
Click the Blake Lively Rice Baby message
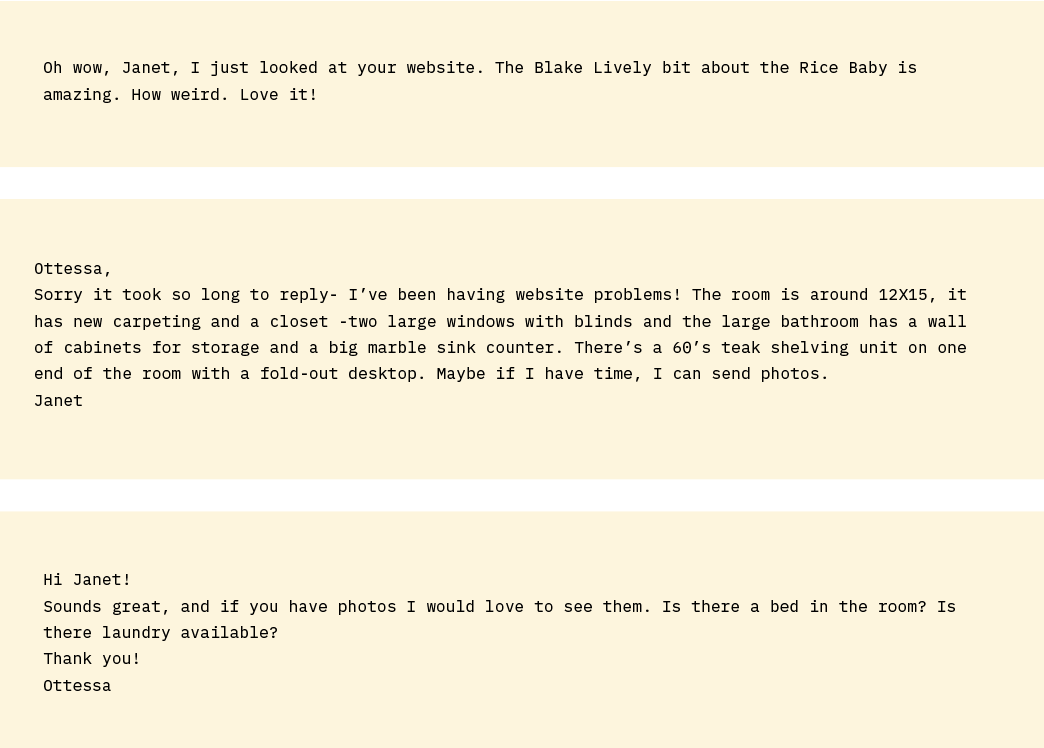480,81
